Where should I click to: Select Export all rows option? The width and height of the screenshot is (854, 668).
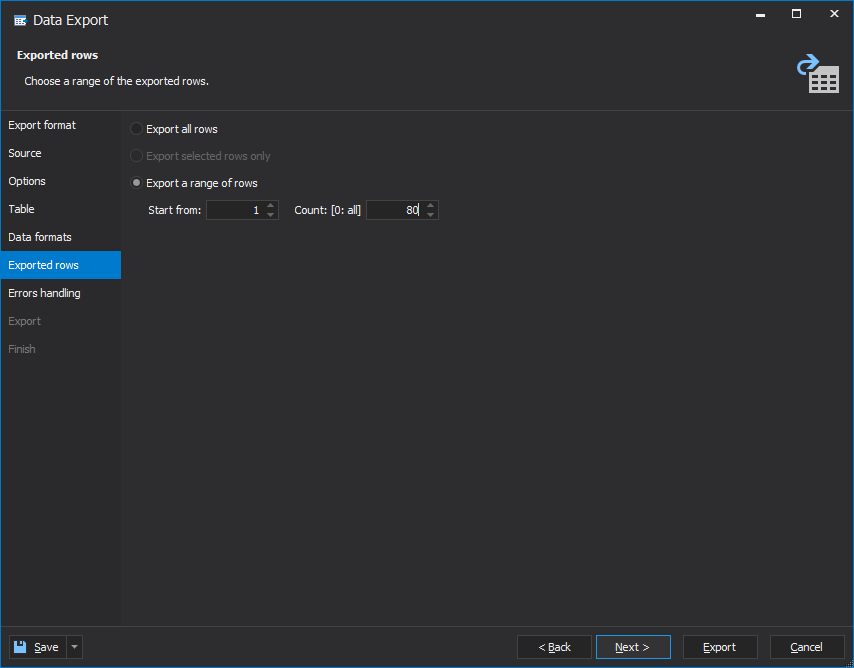(174, 129)
